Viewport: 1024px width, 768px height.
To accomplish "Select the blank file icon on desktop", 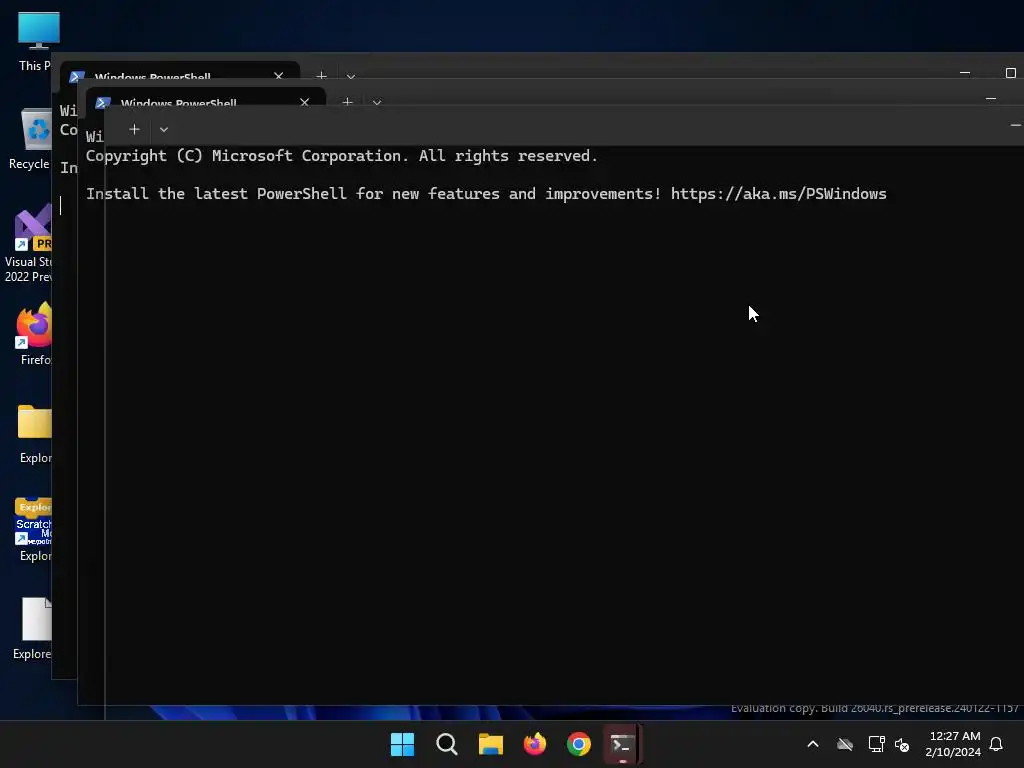I will pos(33,628).
